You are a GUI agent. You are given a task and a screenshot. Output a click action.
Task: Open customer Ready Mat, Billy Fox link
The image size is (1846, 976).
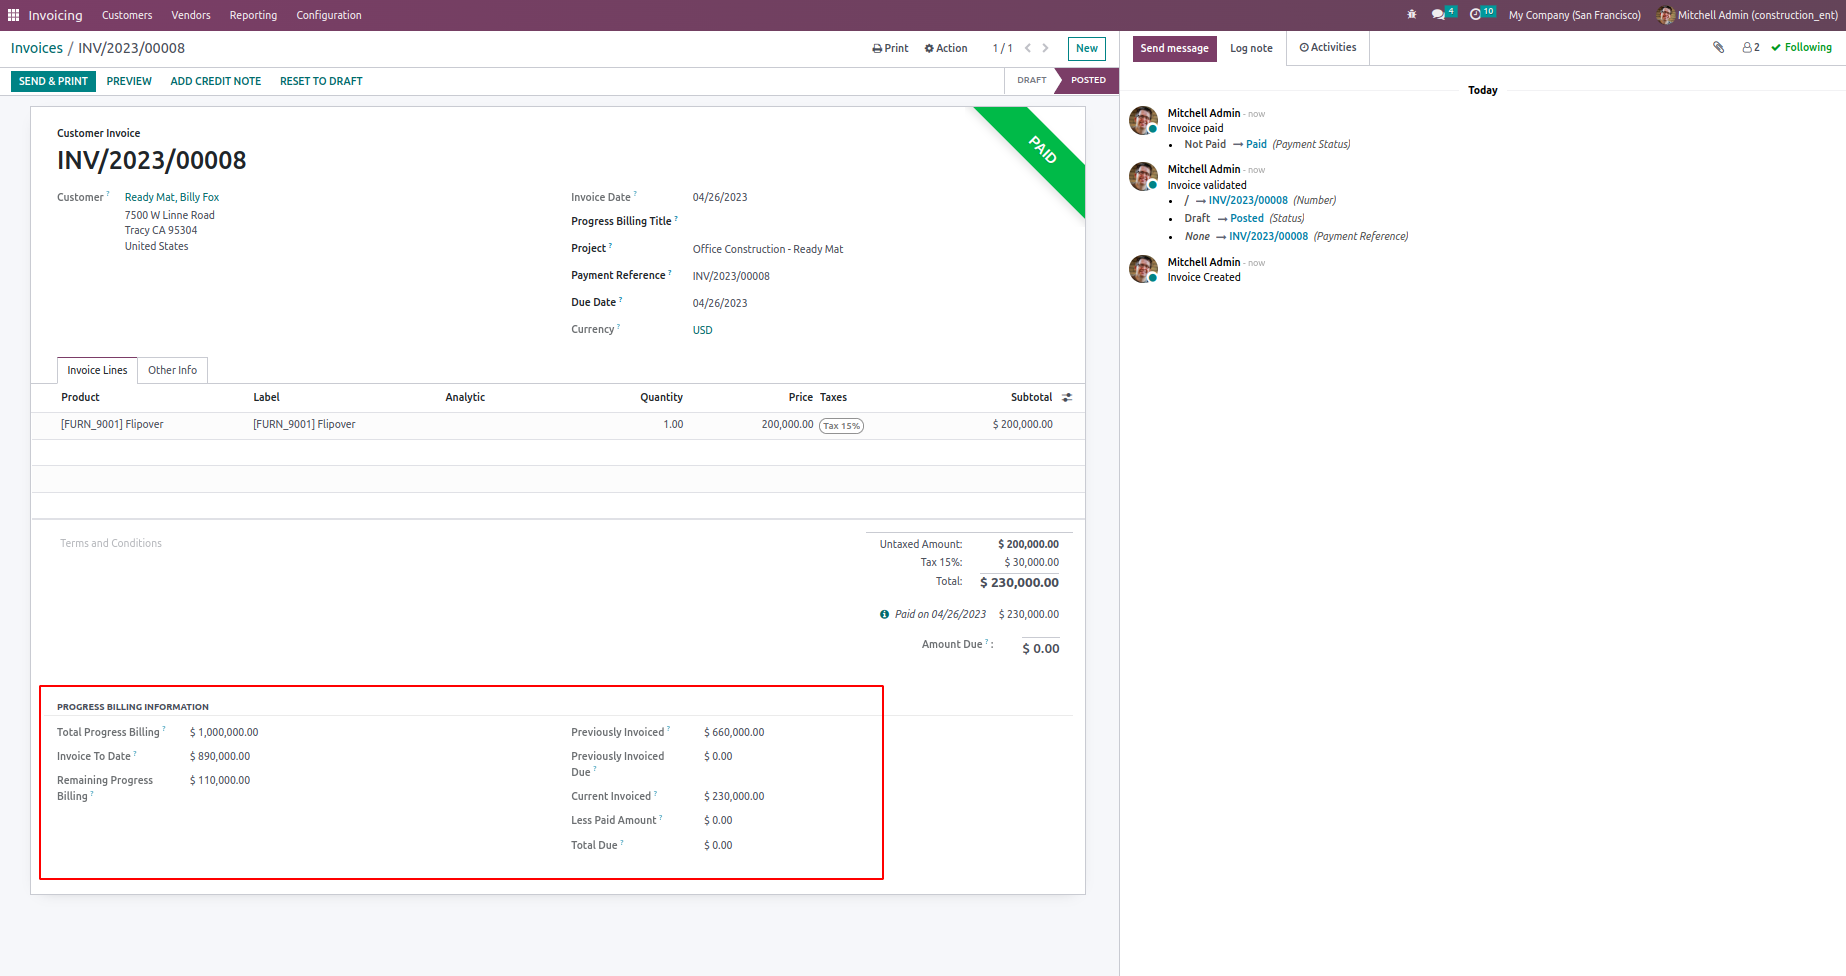point(172,197)
